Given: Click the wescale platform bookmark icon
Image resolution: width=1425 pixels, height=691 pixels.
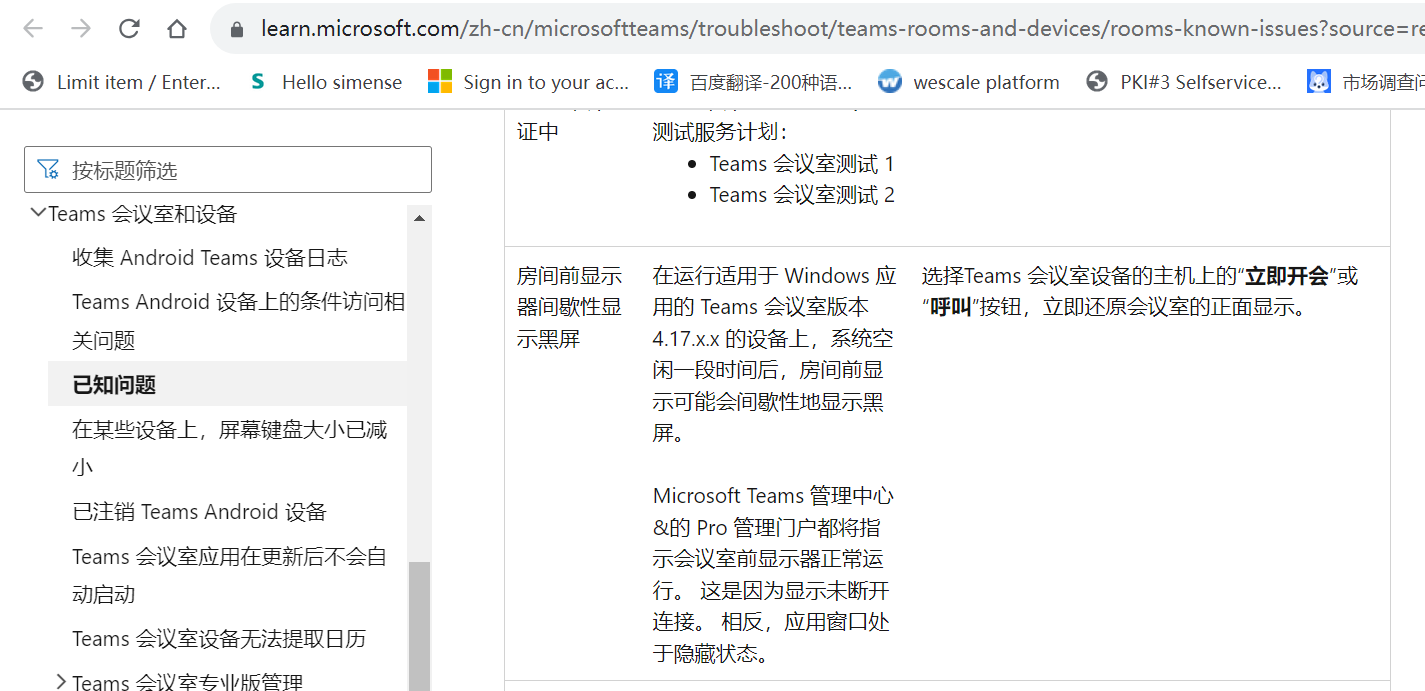Looking at the screenshot, I should (889, 82).
